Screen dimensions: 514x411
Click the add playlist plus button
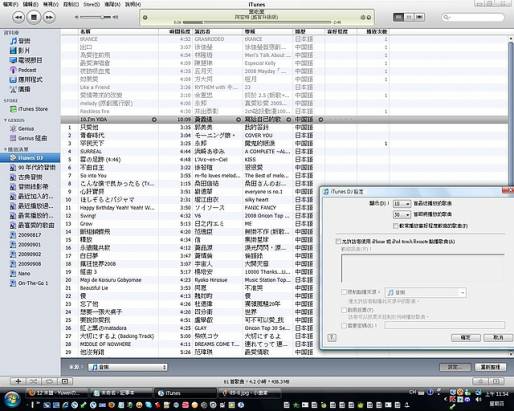[x=18, y=381]
